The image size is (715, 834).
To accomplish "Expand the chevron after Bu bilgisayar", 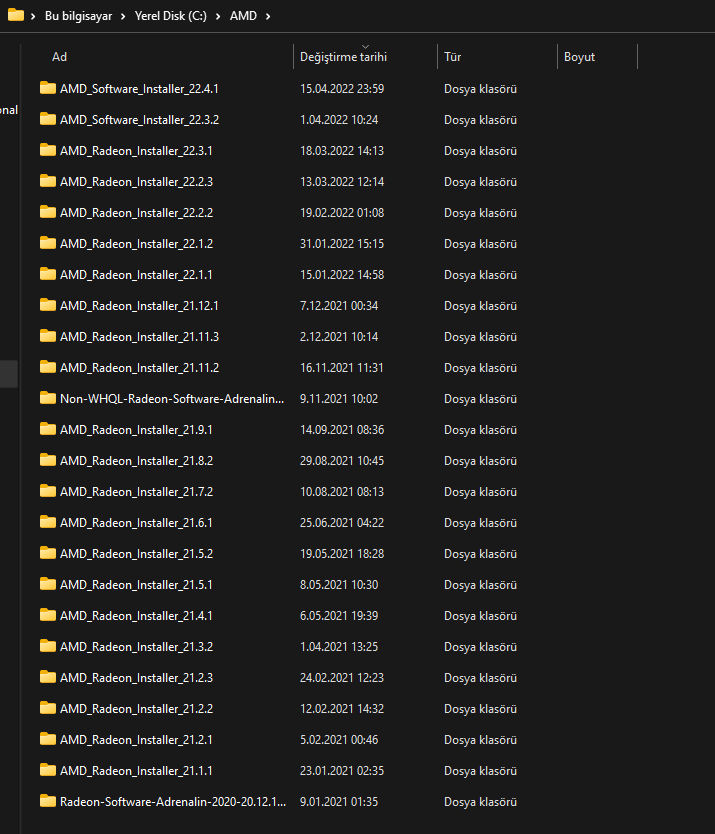I will (123, 16).
